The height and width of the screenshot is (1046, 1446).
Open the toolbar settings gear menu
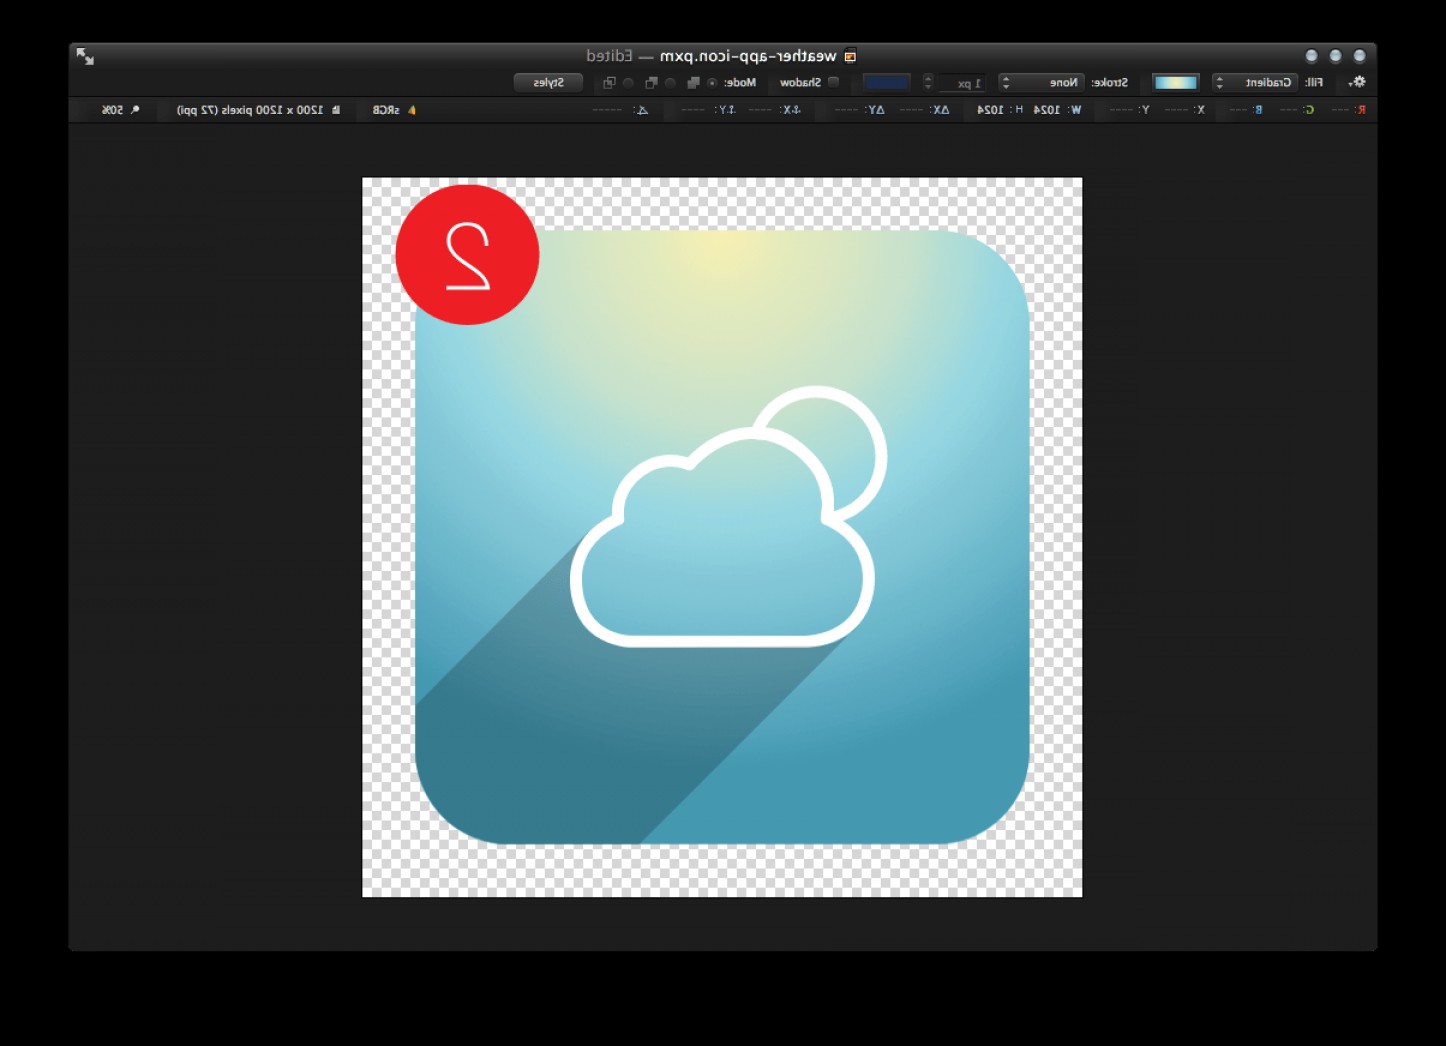1360,83
